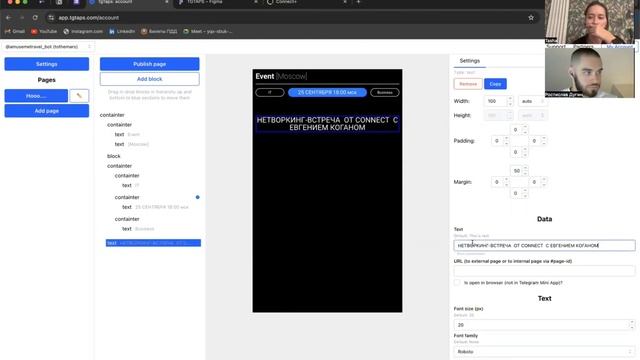Click blue Settings button in sidebar
640x360 pixels.
point(47,64)
